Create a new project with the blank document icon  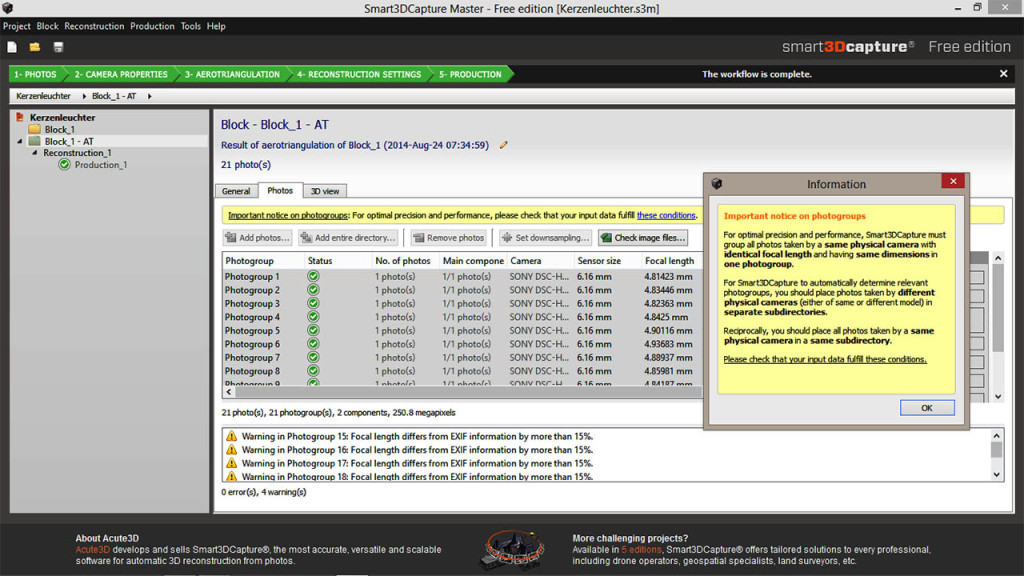12,47
